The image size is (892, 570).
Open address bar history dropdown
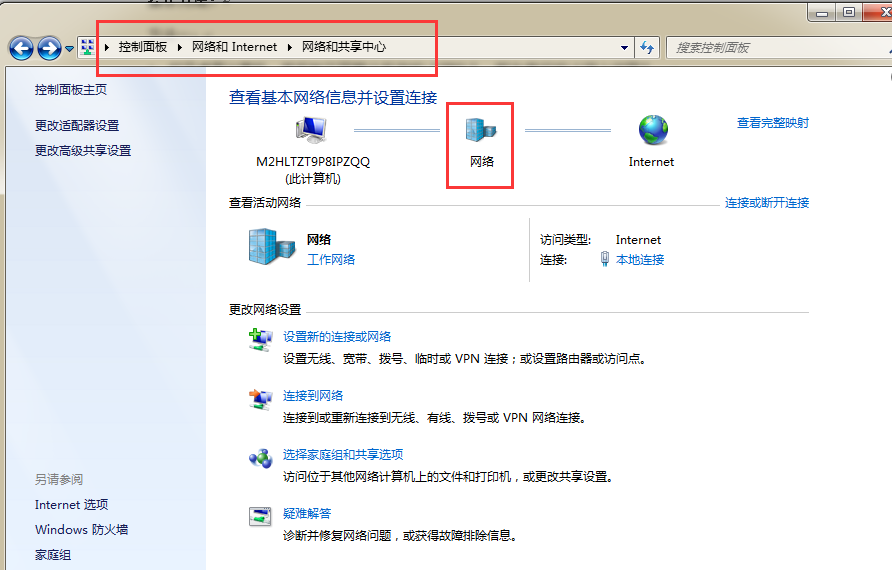pyautogui.click(x=625, y=48)
